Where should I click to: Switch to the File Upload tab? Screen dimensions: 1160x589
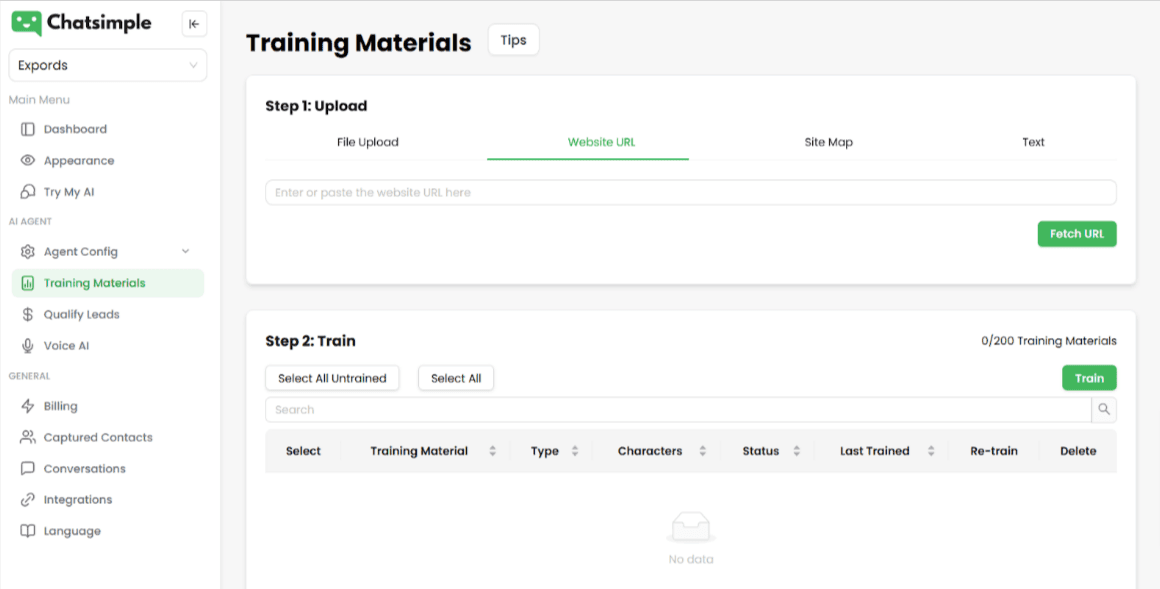point(367,142)
